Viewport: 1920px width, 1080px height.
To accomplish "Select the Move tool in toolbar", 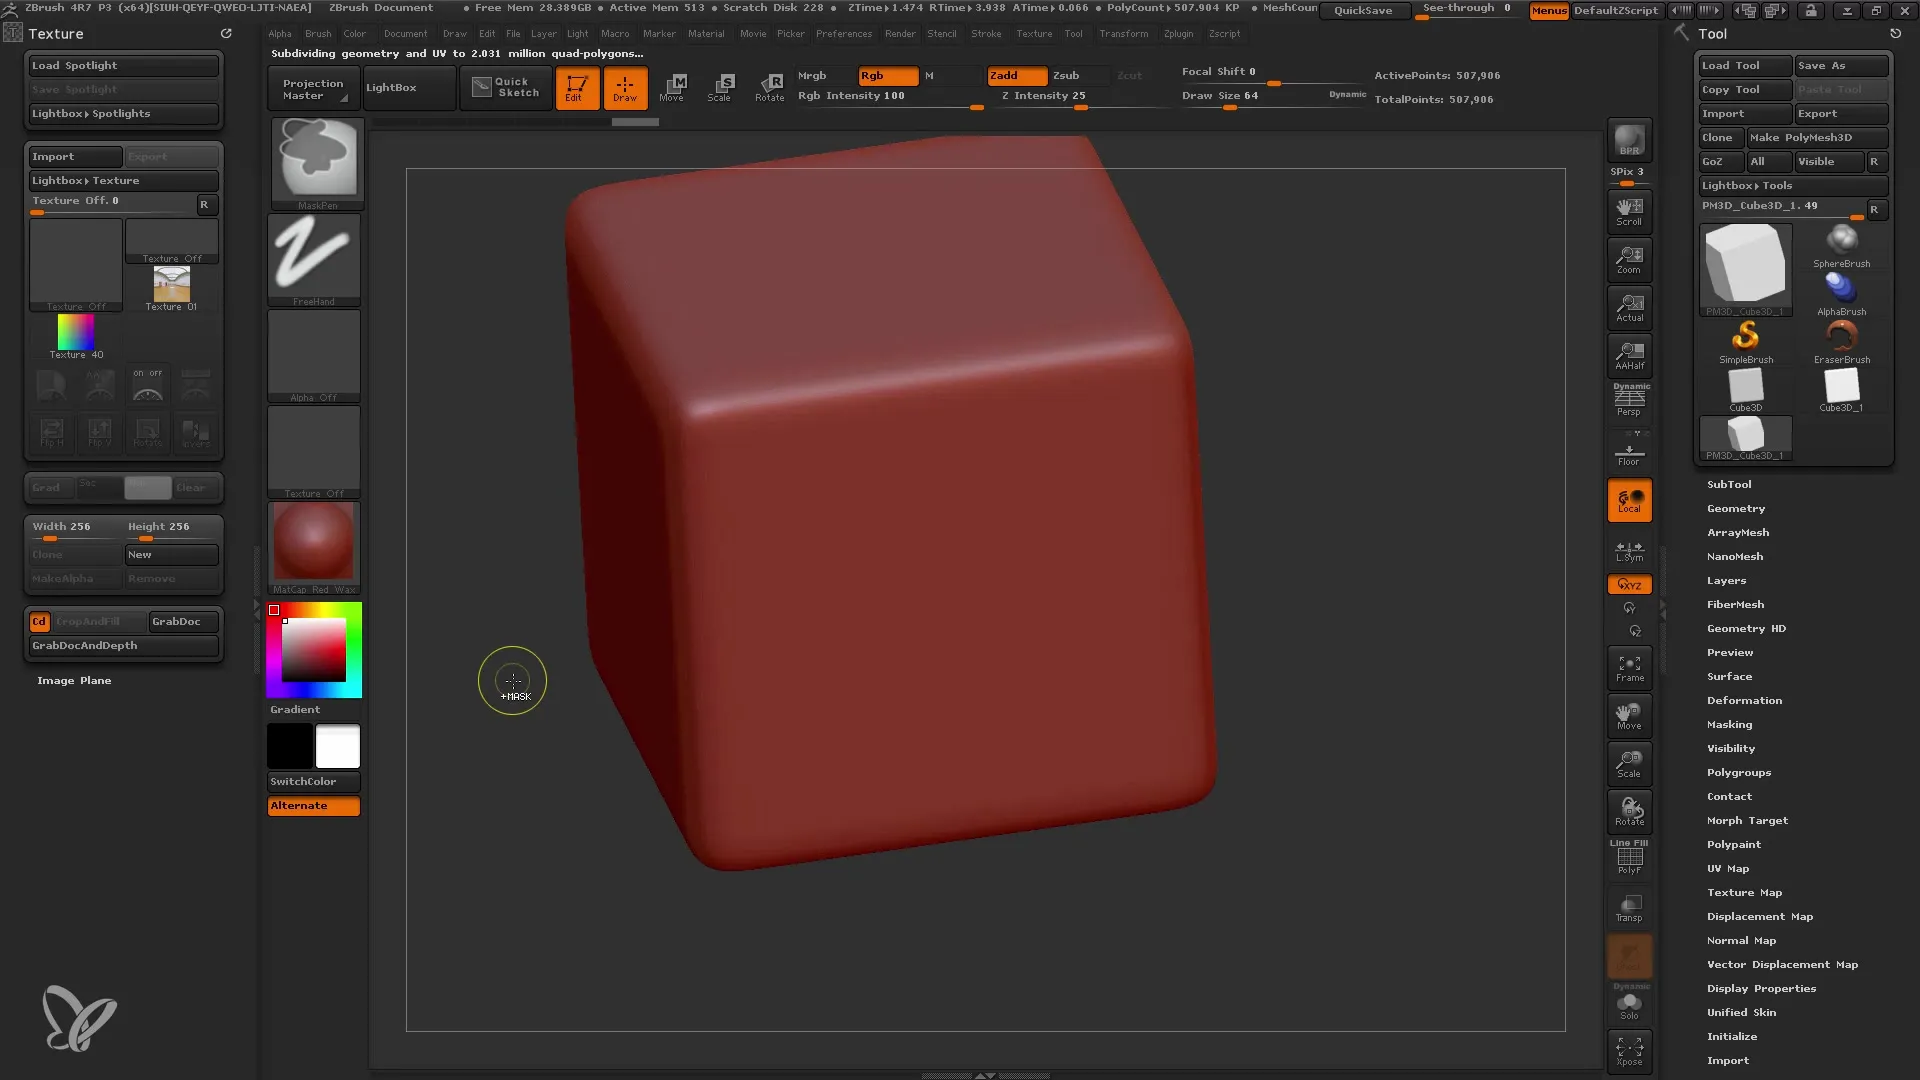I will coord(673,86).
